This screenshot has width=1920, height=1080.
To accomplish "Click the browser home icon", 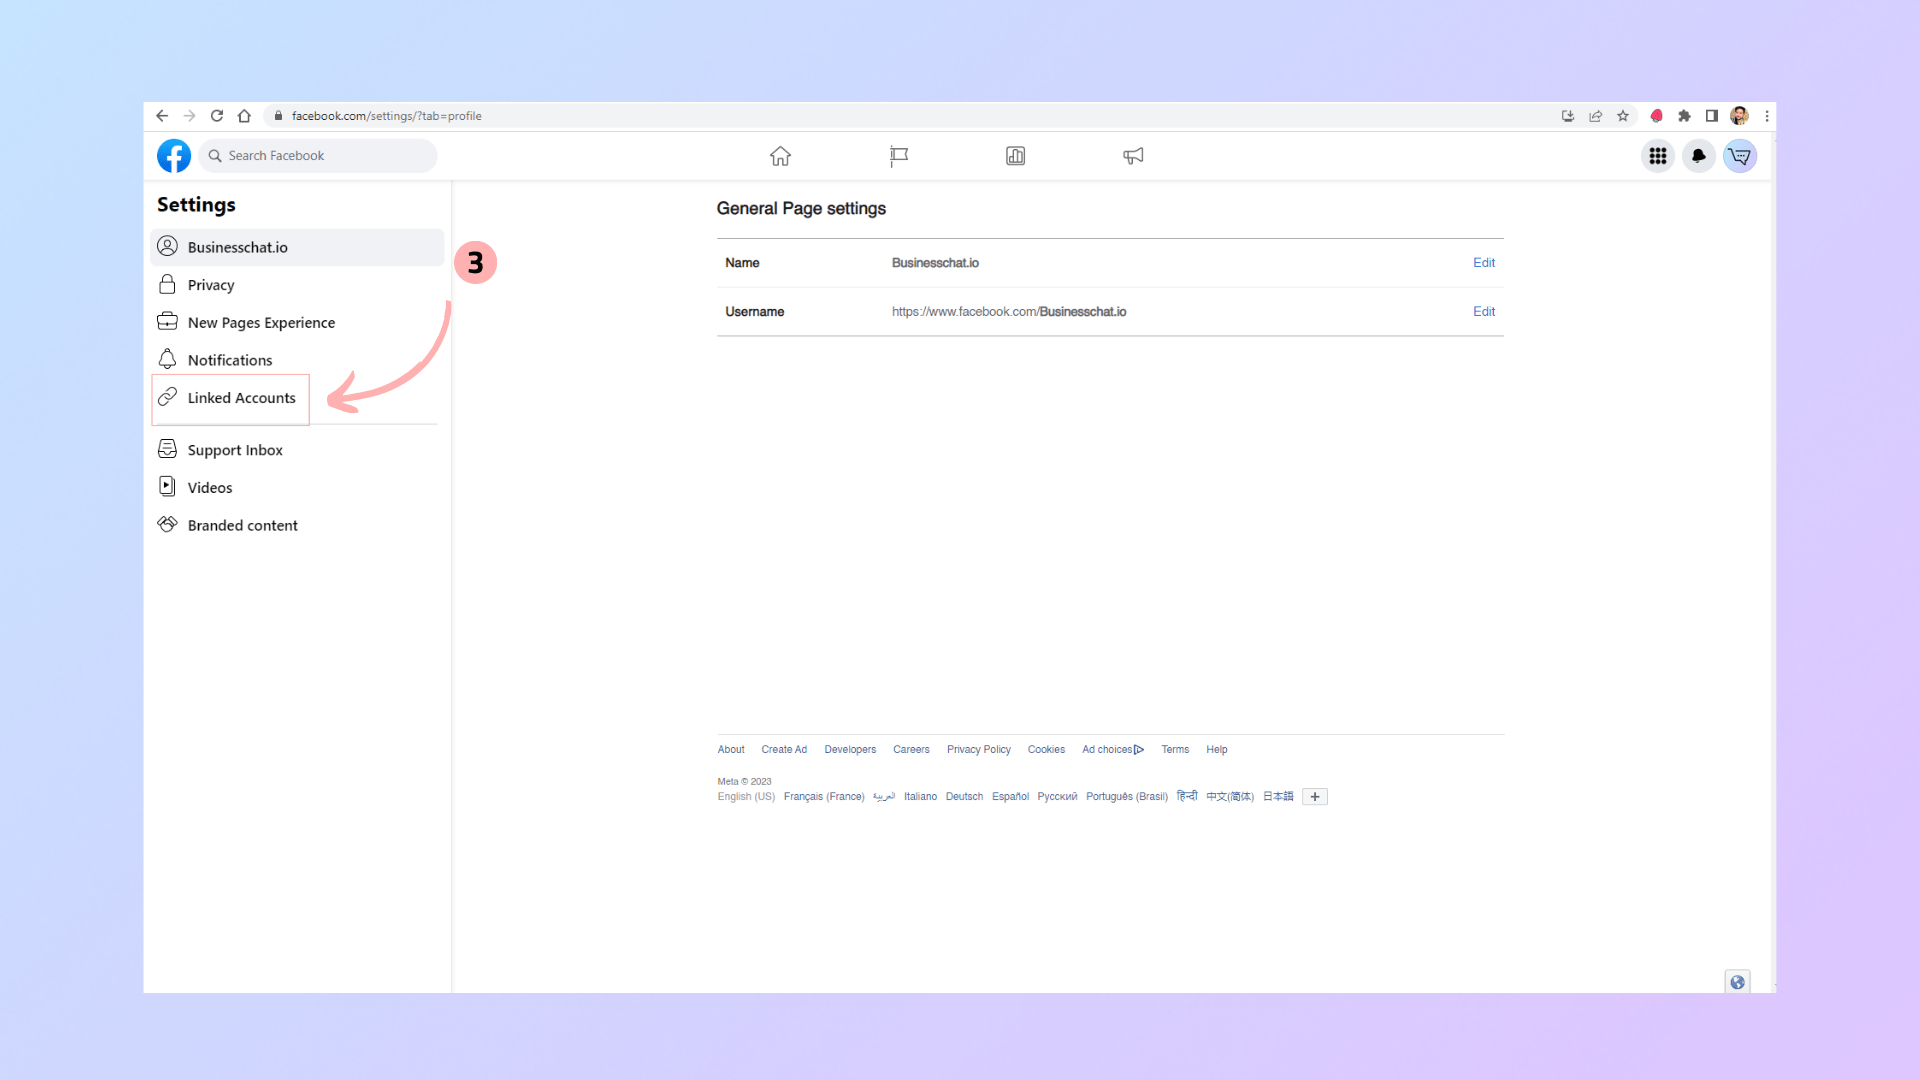I will (244, 116).
